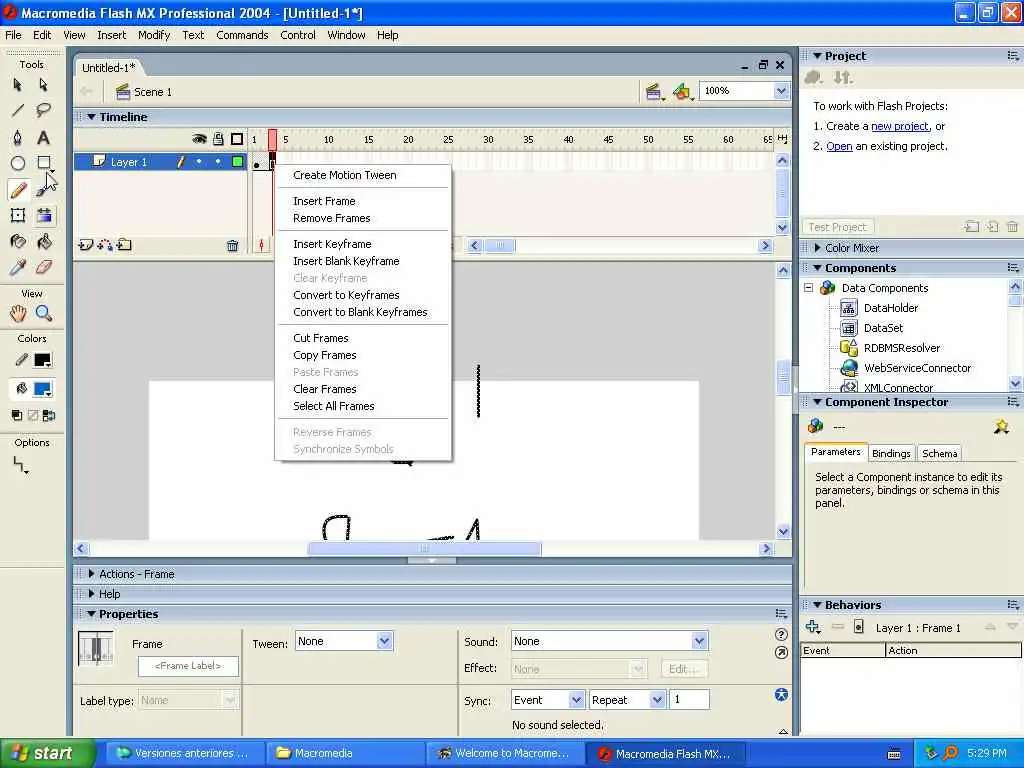This screenshot has height=768, width=1024.
Task: Open Properties panel help icon
Action: (781, 634)
